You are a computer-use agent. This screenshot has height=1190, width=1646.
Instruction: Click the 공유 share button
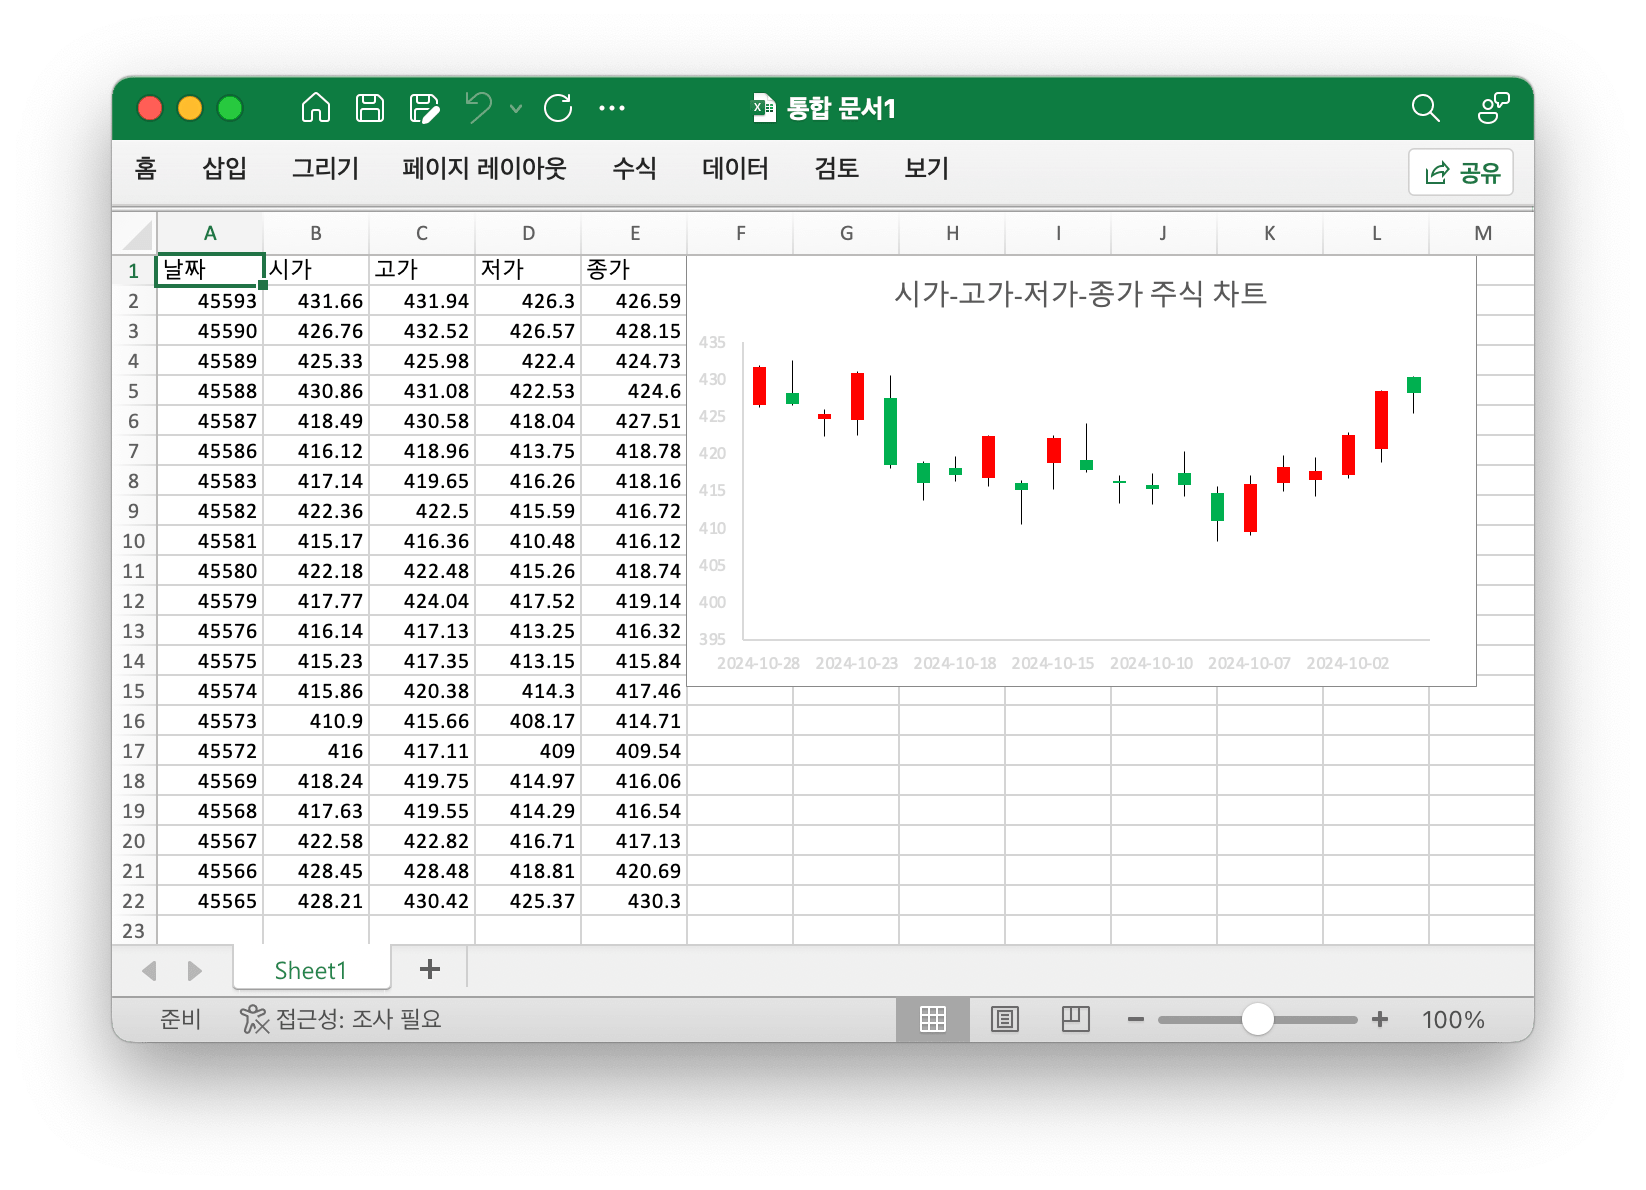[1461, 172]
